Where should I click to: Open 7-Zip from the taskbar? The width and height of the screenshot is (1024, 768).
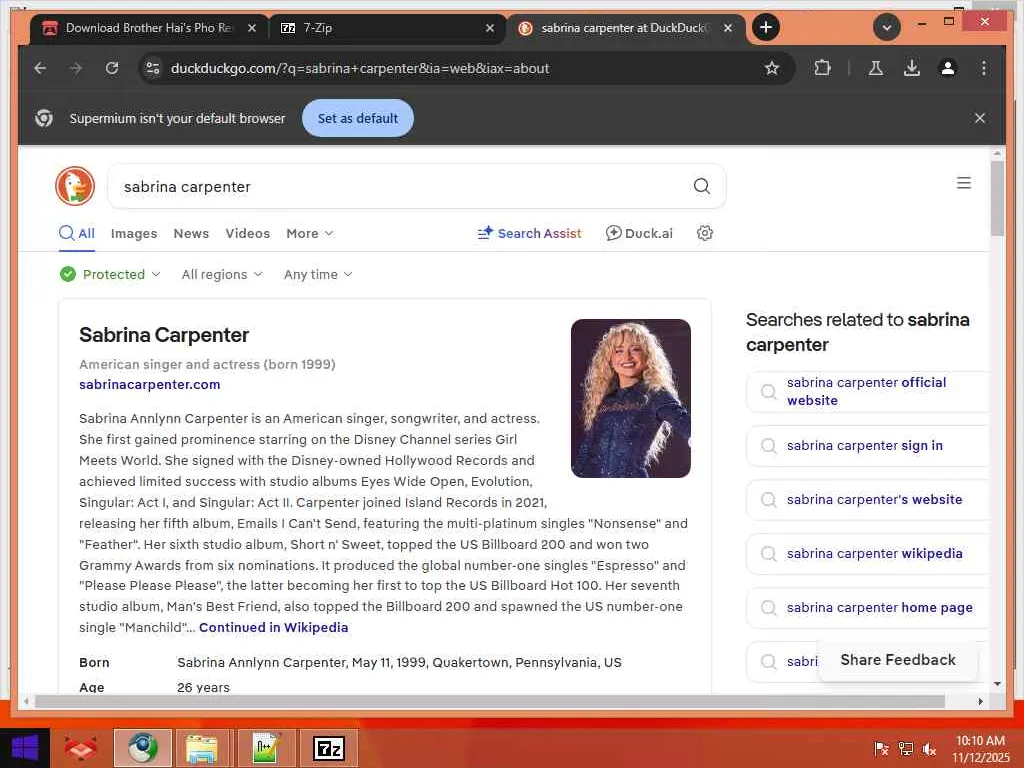click(x=328, y=748)
